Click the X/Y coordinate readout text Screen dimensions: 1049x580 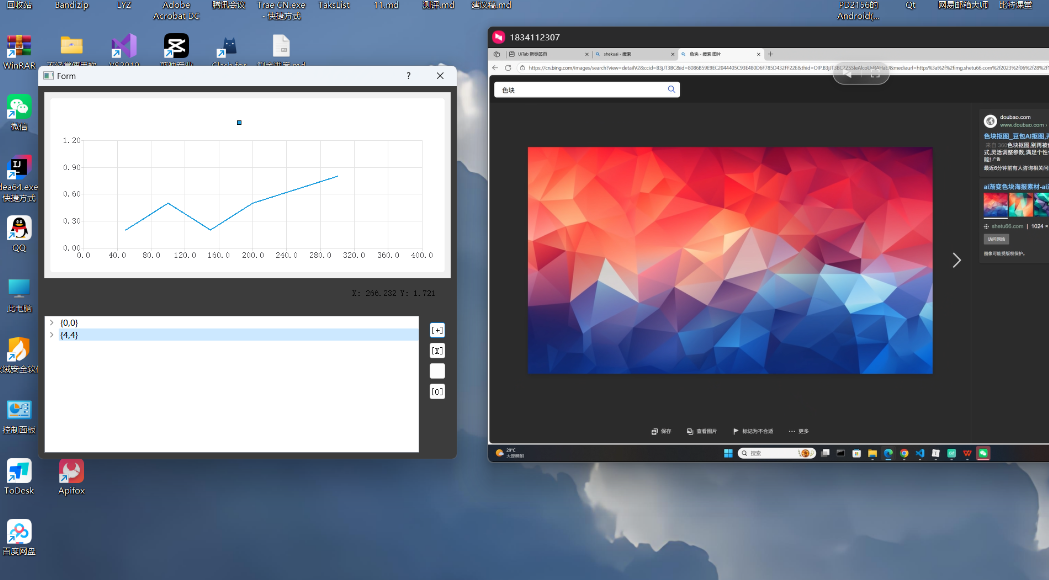393,293
